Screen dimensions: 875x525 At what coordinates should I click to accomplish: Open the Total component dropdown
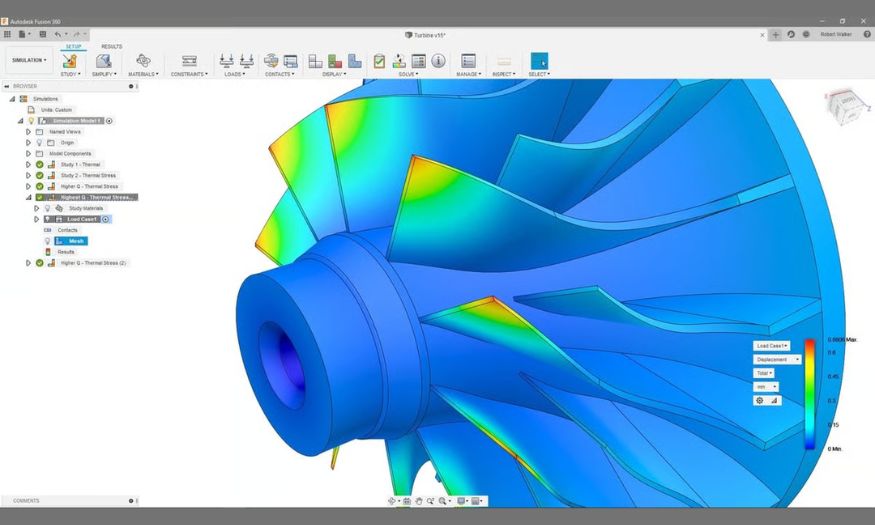763,373
